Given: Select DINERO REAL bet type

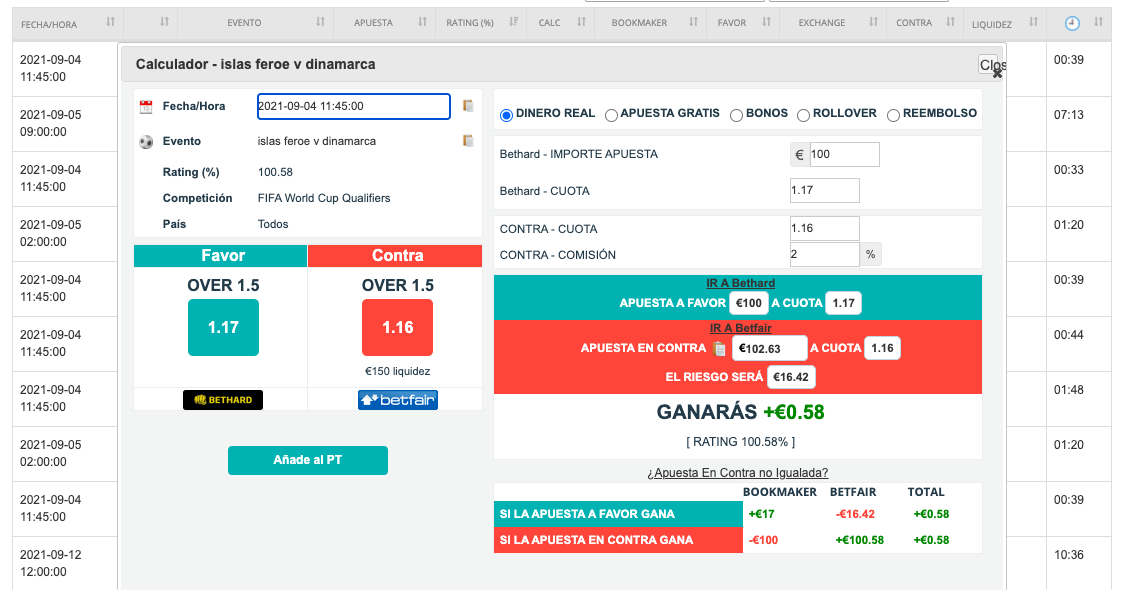Looking at the screenshot, I should [x=506, y=115].
